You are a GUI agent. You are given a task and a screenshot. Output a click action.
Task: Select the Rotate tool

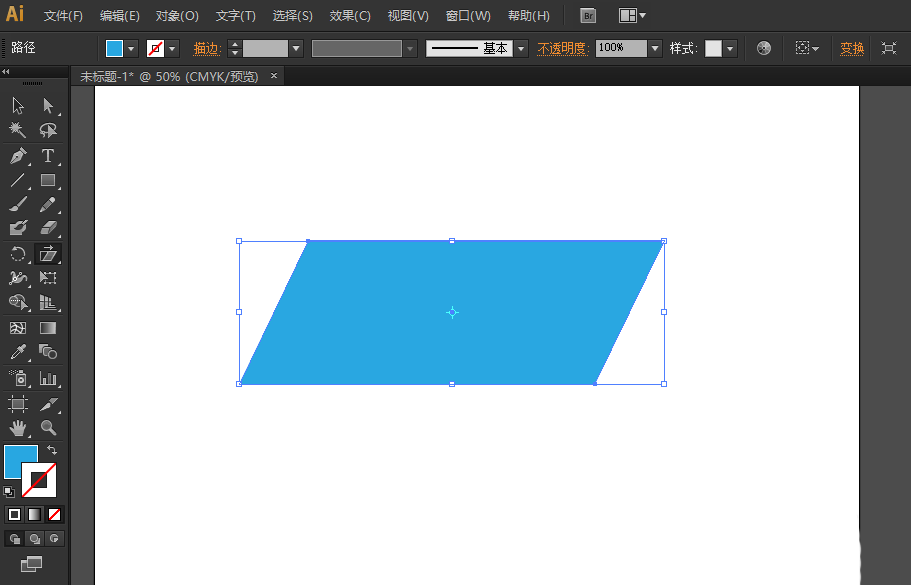pyautogui.click(x=18, y=254)
